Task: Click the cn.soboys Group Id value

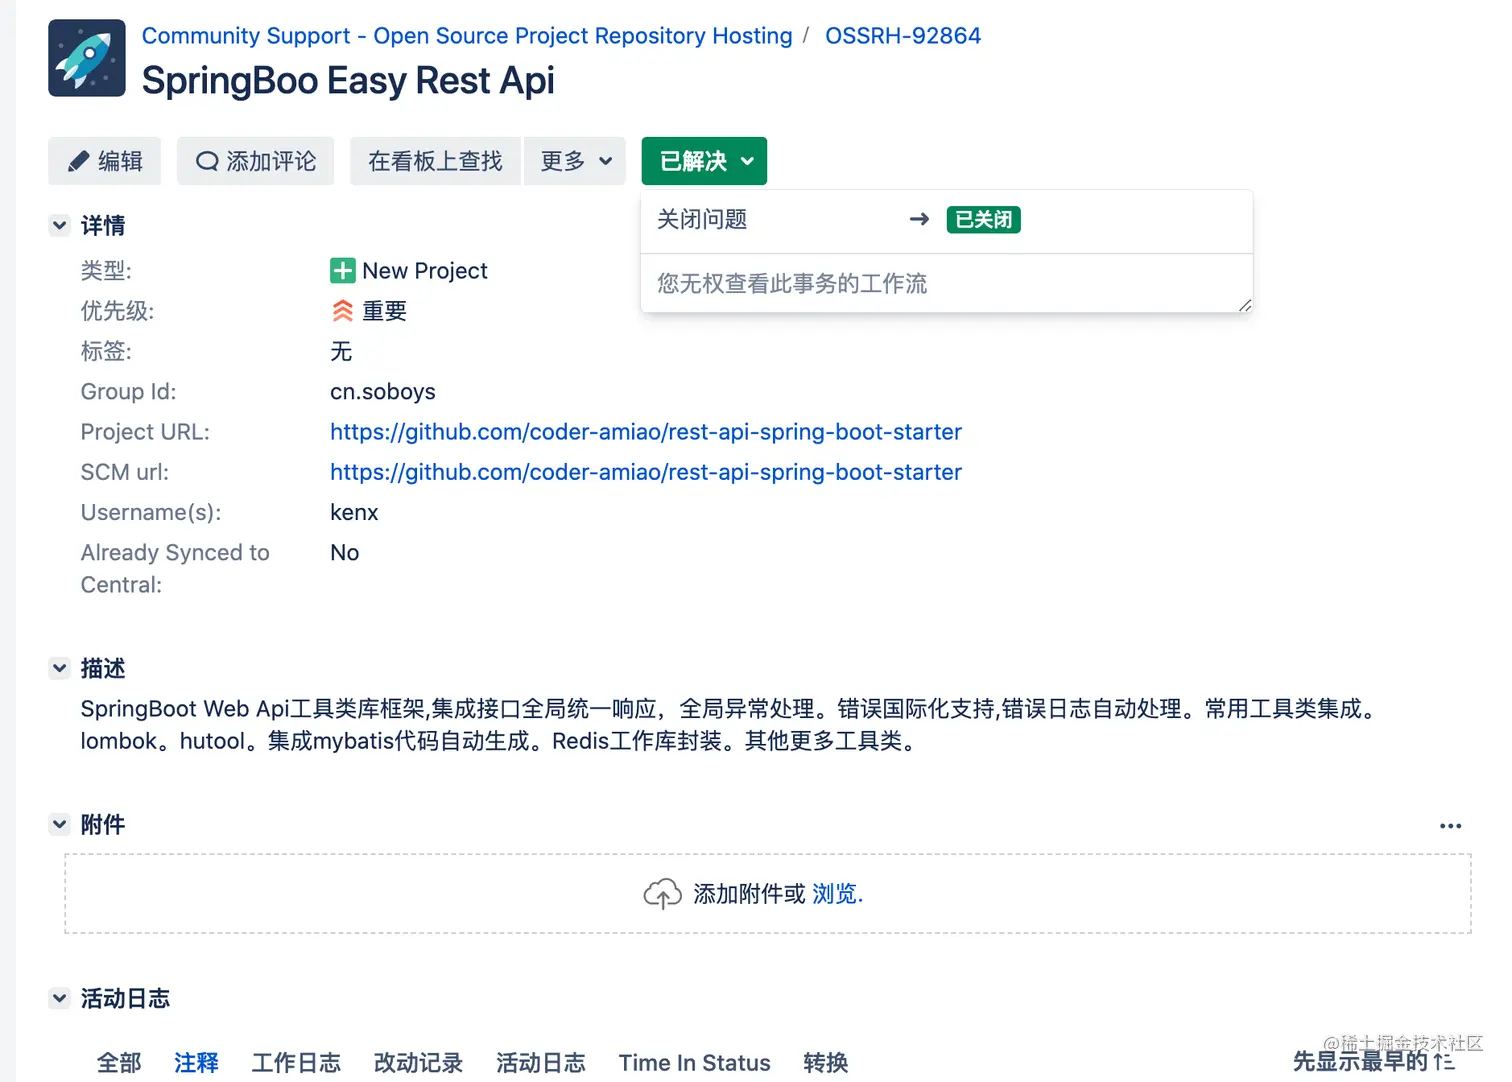Action: point(383,392)
